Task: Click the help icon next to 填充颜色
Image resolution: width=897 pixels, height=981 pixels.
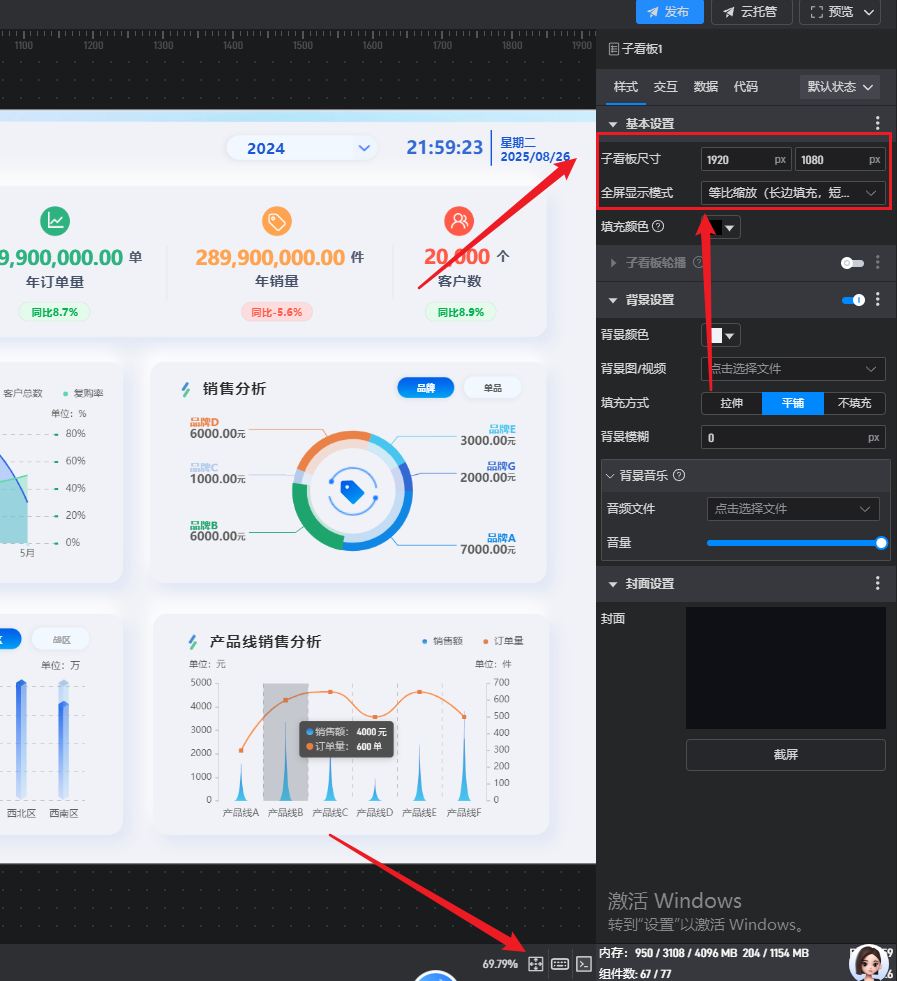Action: pyautogui.click(x=658, y=227)
